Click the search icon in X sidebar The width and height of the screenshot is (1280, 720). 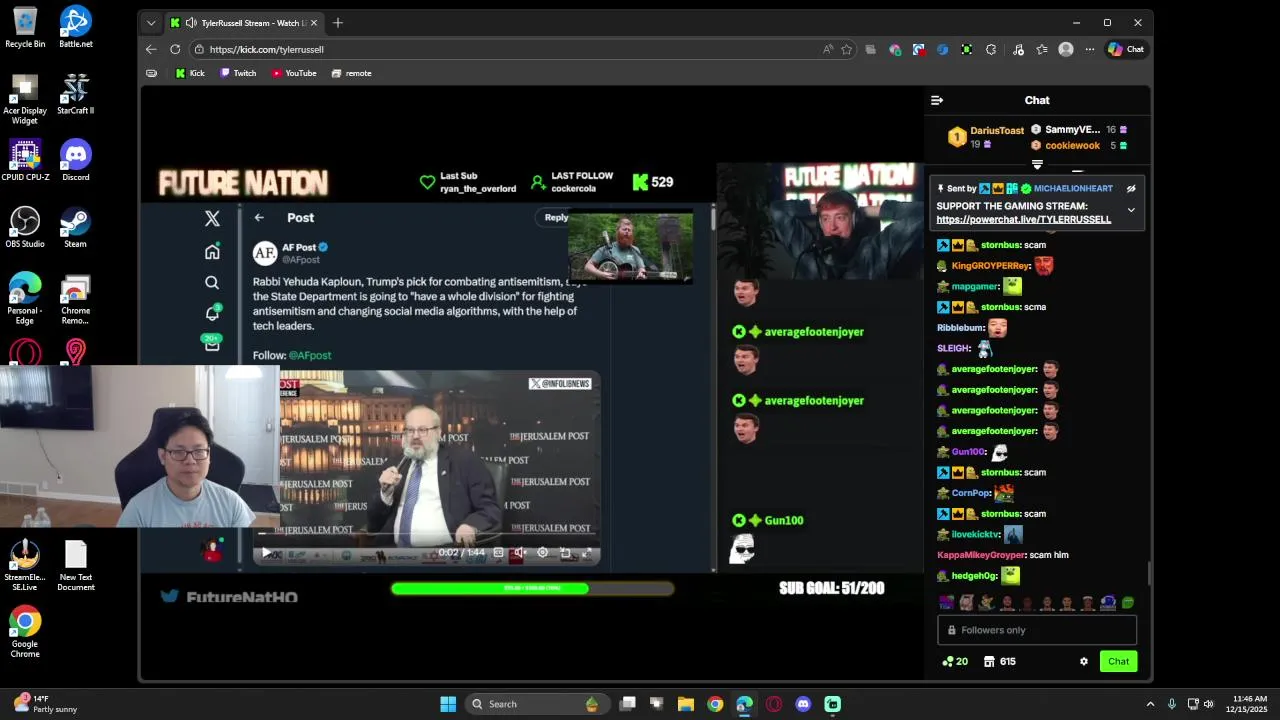(x=212, y=283)
